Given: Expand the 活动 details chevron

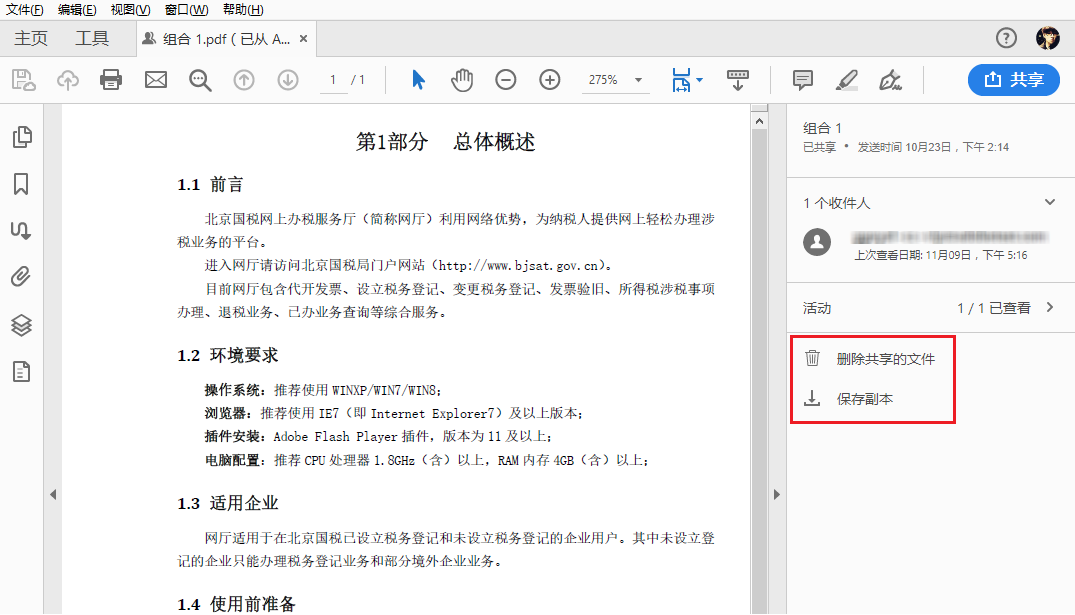Looking at the screenshot, I should (1050, 307).
